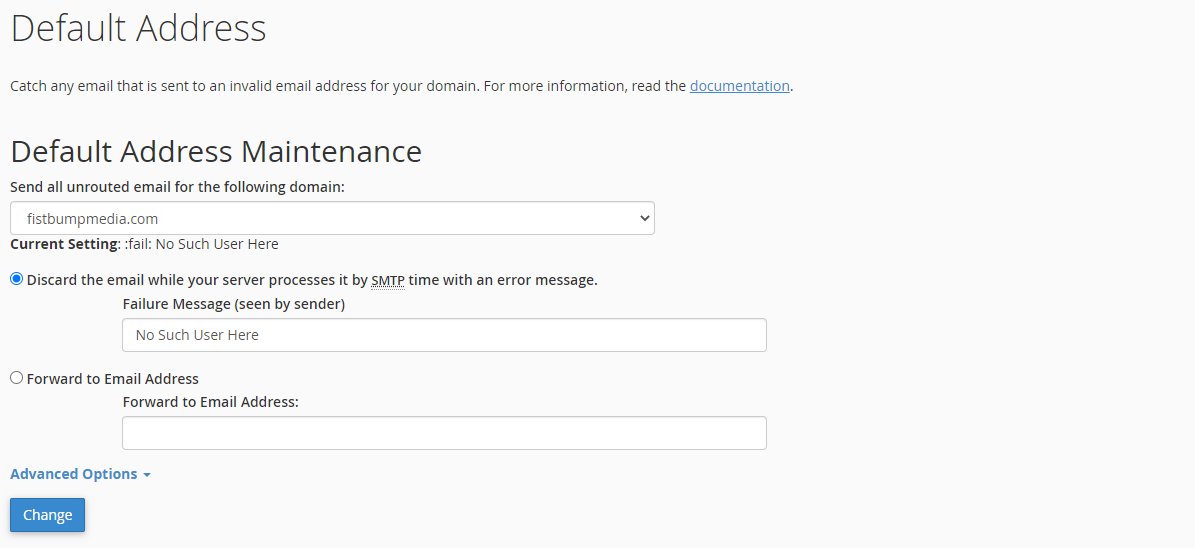The image size is (1195, 548).
Task: Click the 'Discard the email while your server' label text
Action: (190, 280)
